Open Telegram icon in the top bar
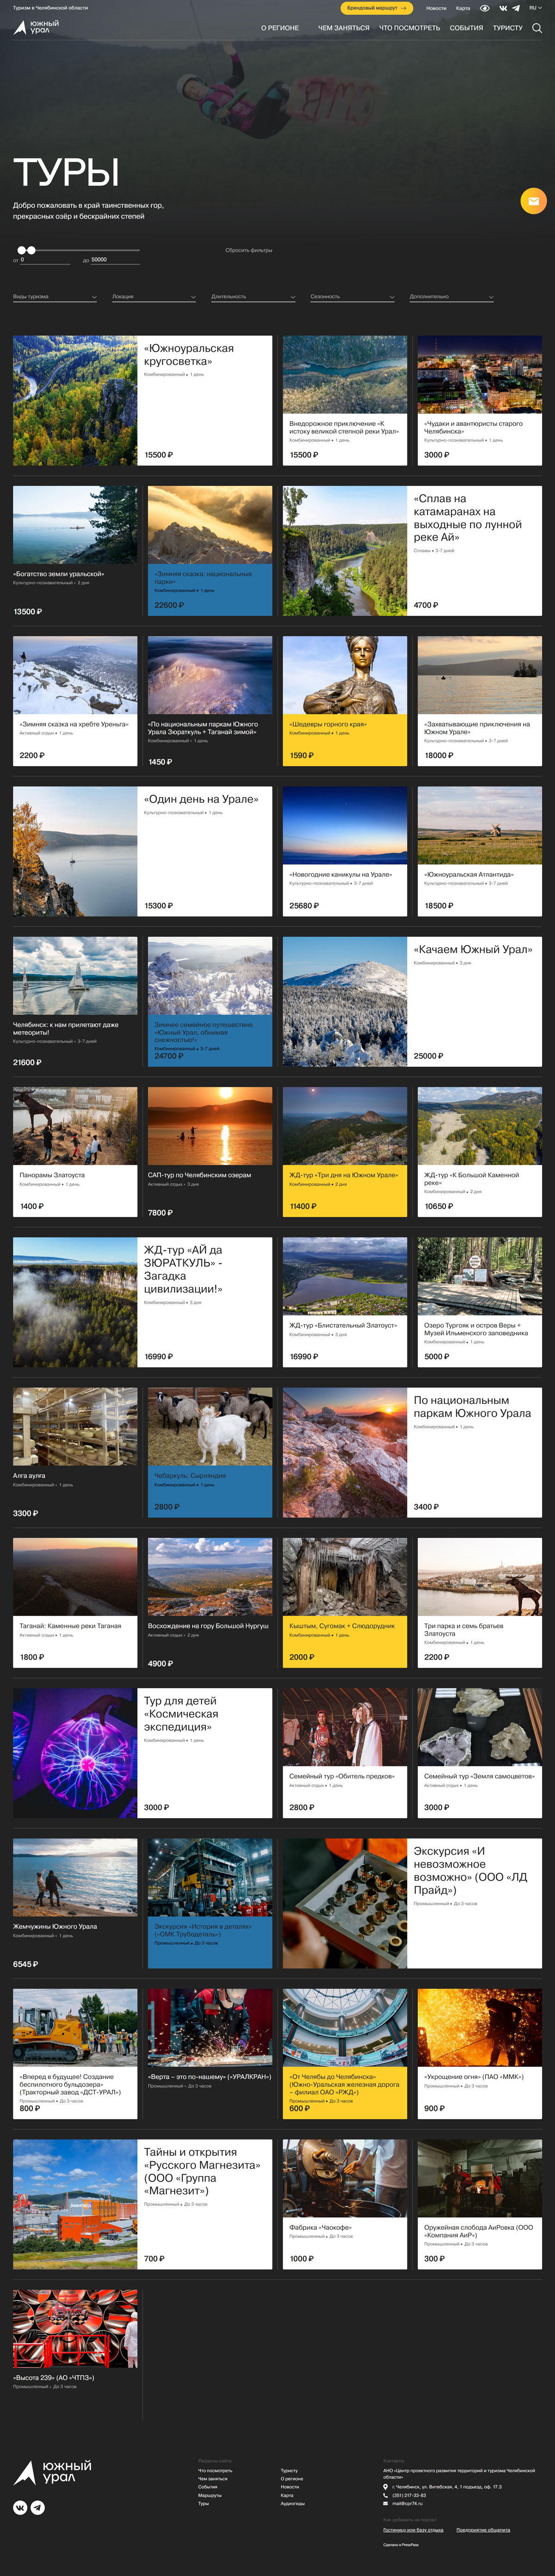Image resolution: width=555 pixels, height=2576 pixels. (x=516, y=8)
